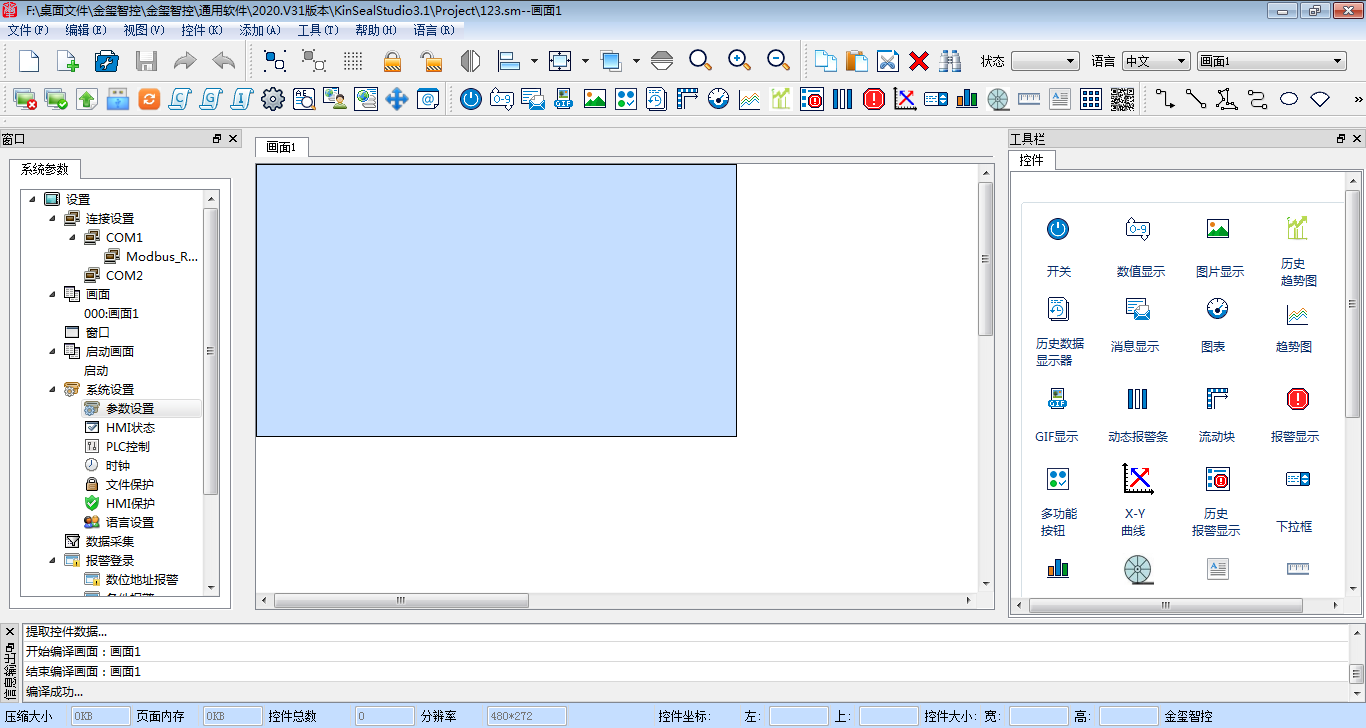Select the 开关 switch control in toolbox

pyautogui.click(x=1058, y=247)
